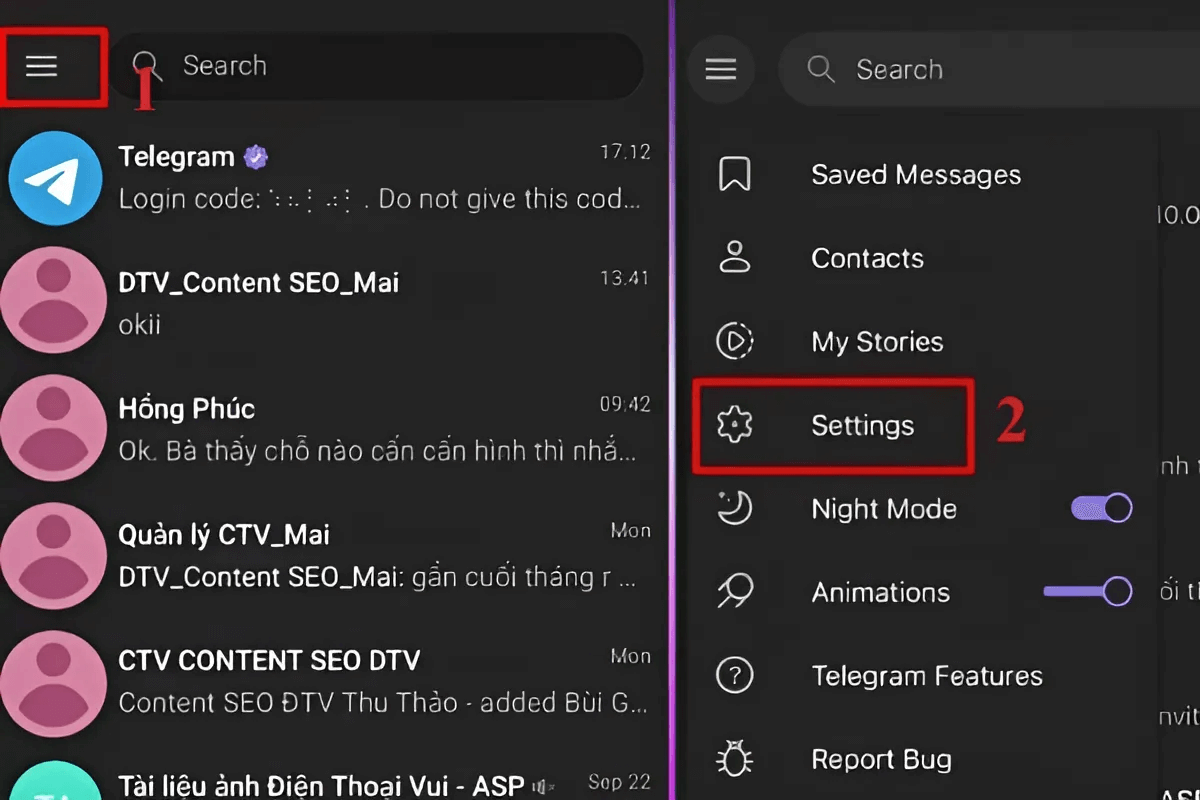Screen dimensions: 1200x800
Task: Click the Settings gear icon
Action: (735, 425)
